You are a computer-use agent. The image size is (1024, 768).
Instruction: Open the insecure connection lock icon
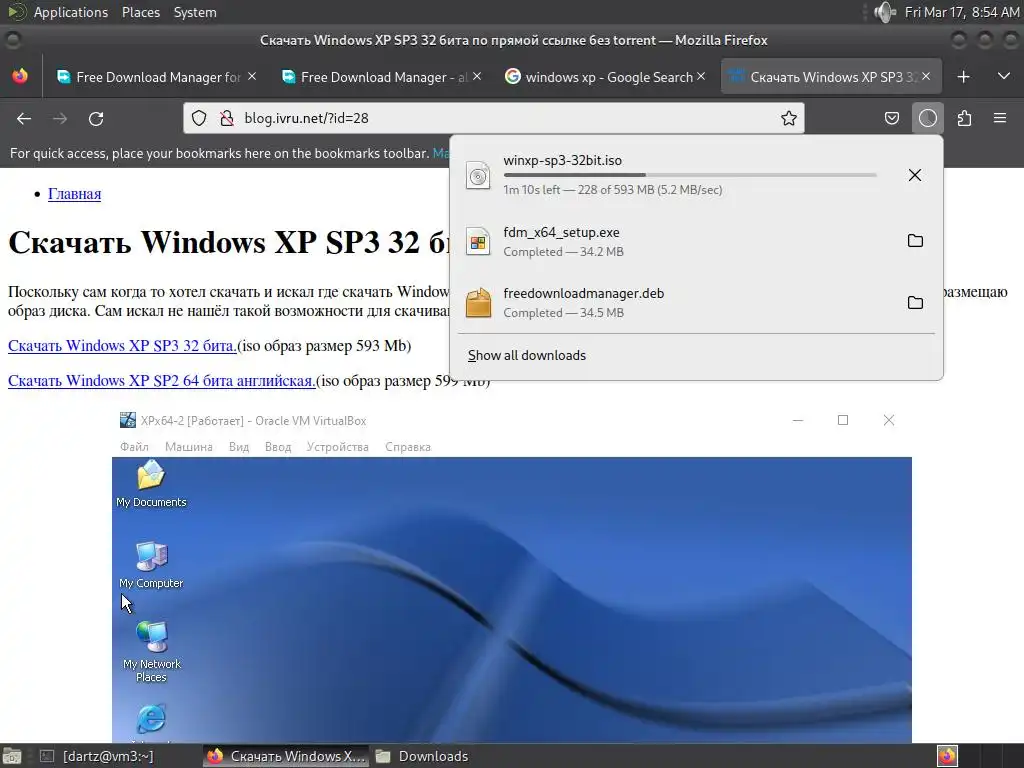(x=227, y=118)
